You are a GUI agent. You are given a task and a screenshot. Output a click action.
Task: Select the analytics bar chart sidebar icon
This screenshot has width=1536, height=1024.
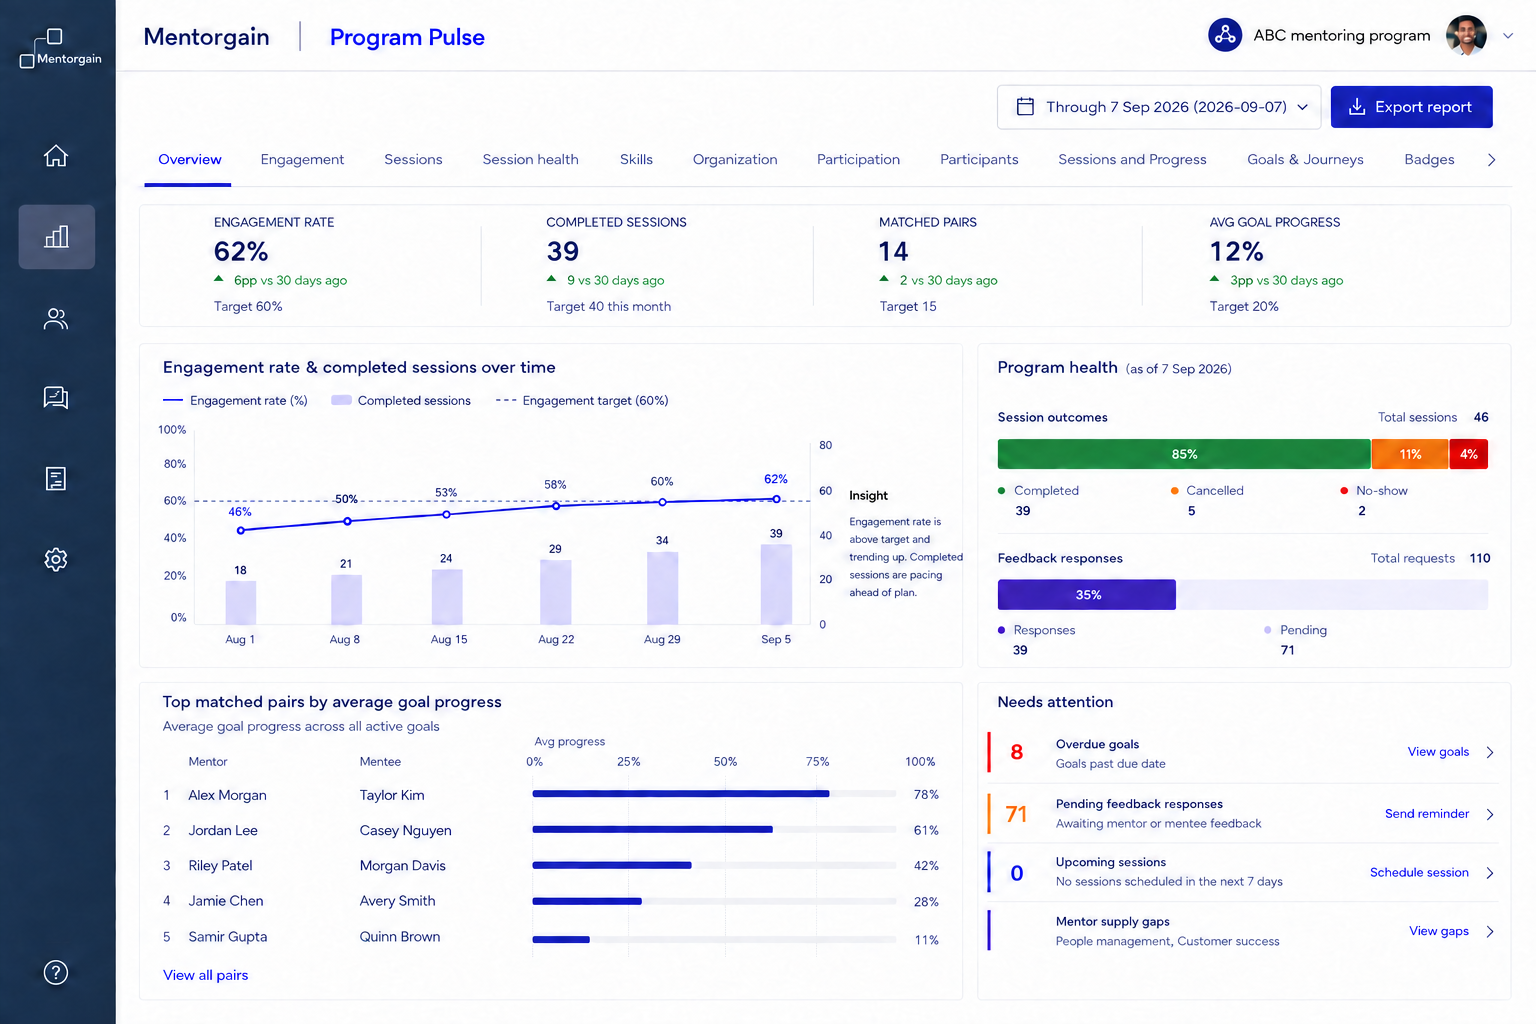click(x=56, y=237)
